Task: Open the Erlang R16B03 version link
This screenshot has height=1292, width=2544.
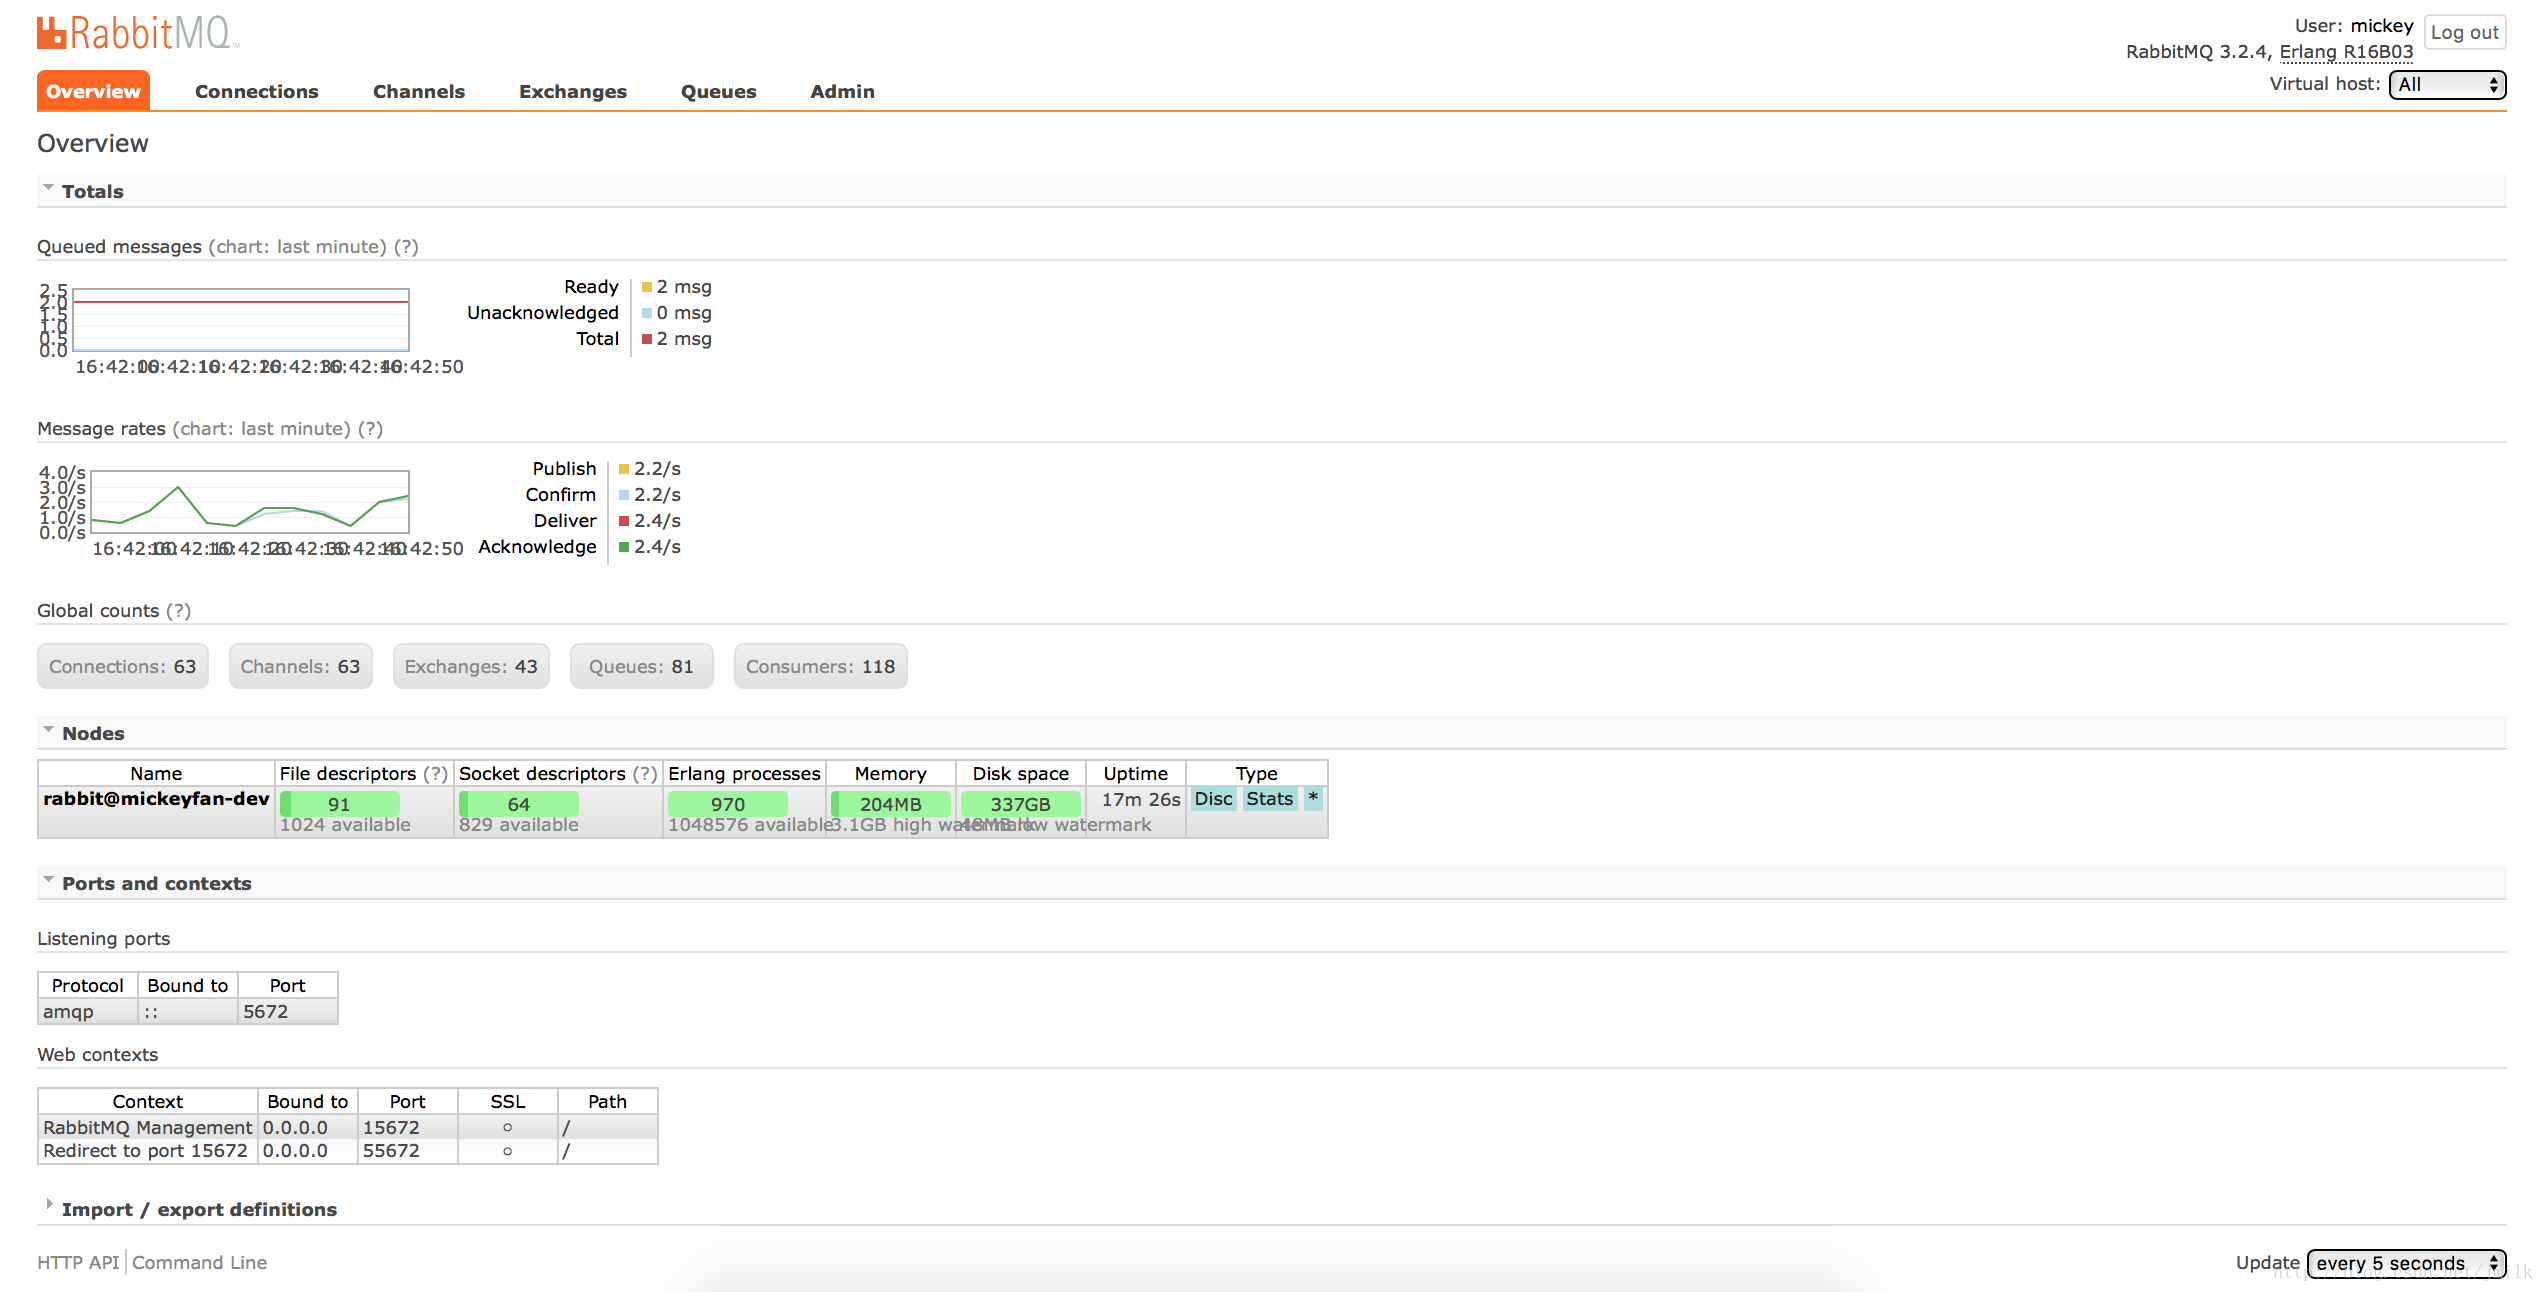Action: pyautogui.click(x=2346, y=52)
